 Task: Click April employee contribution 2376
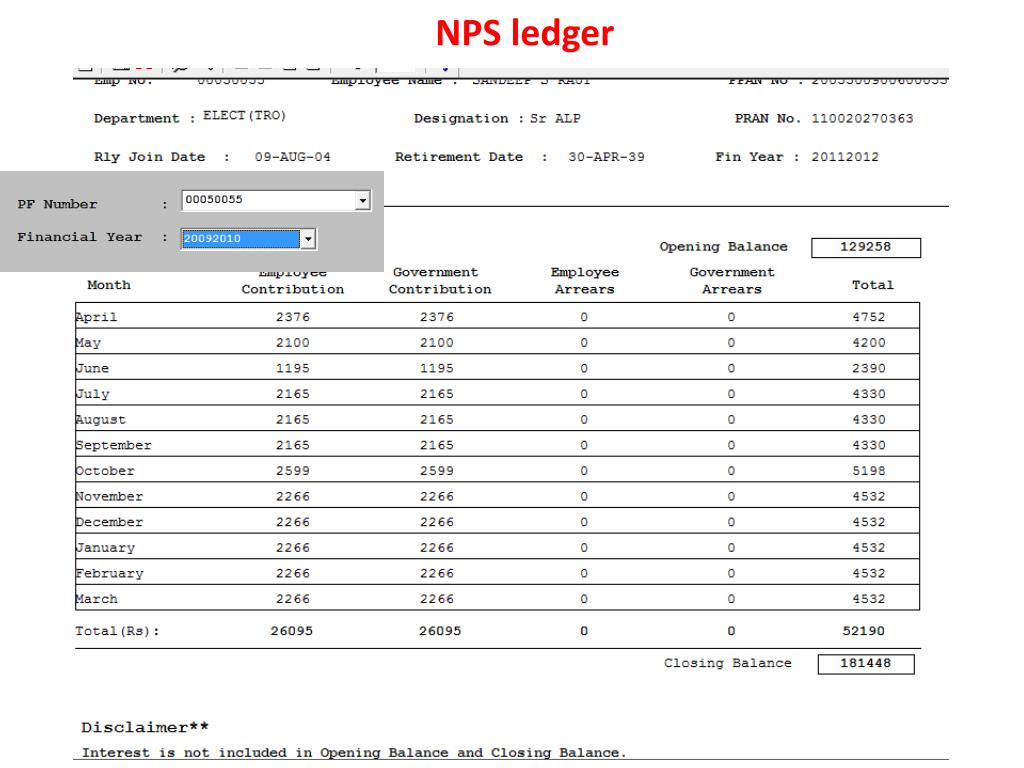click(293, 317)
